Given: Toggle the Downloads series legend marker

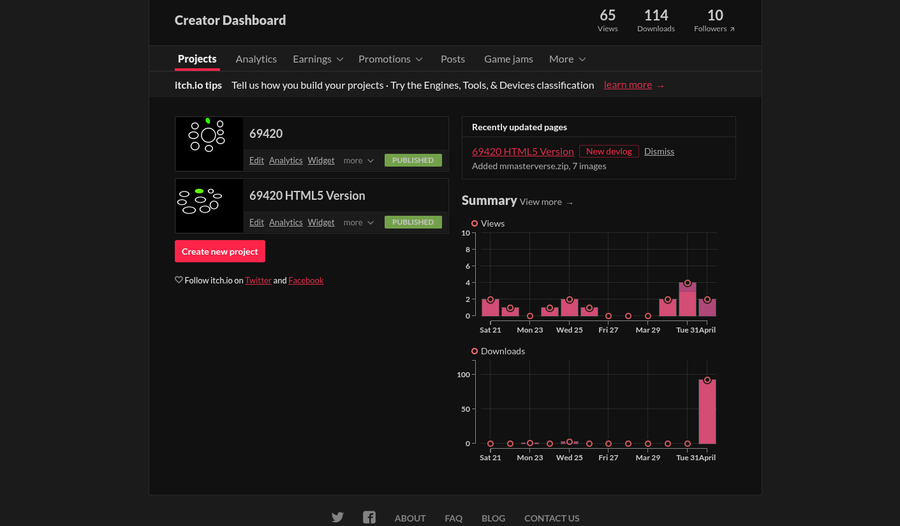Looking at the screenshot, I should pyautogui.click(x=474, y=351).
